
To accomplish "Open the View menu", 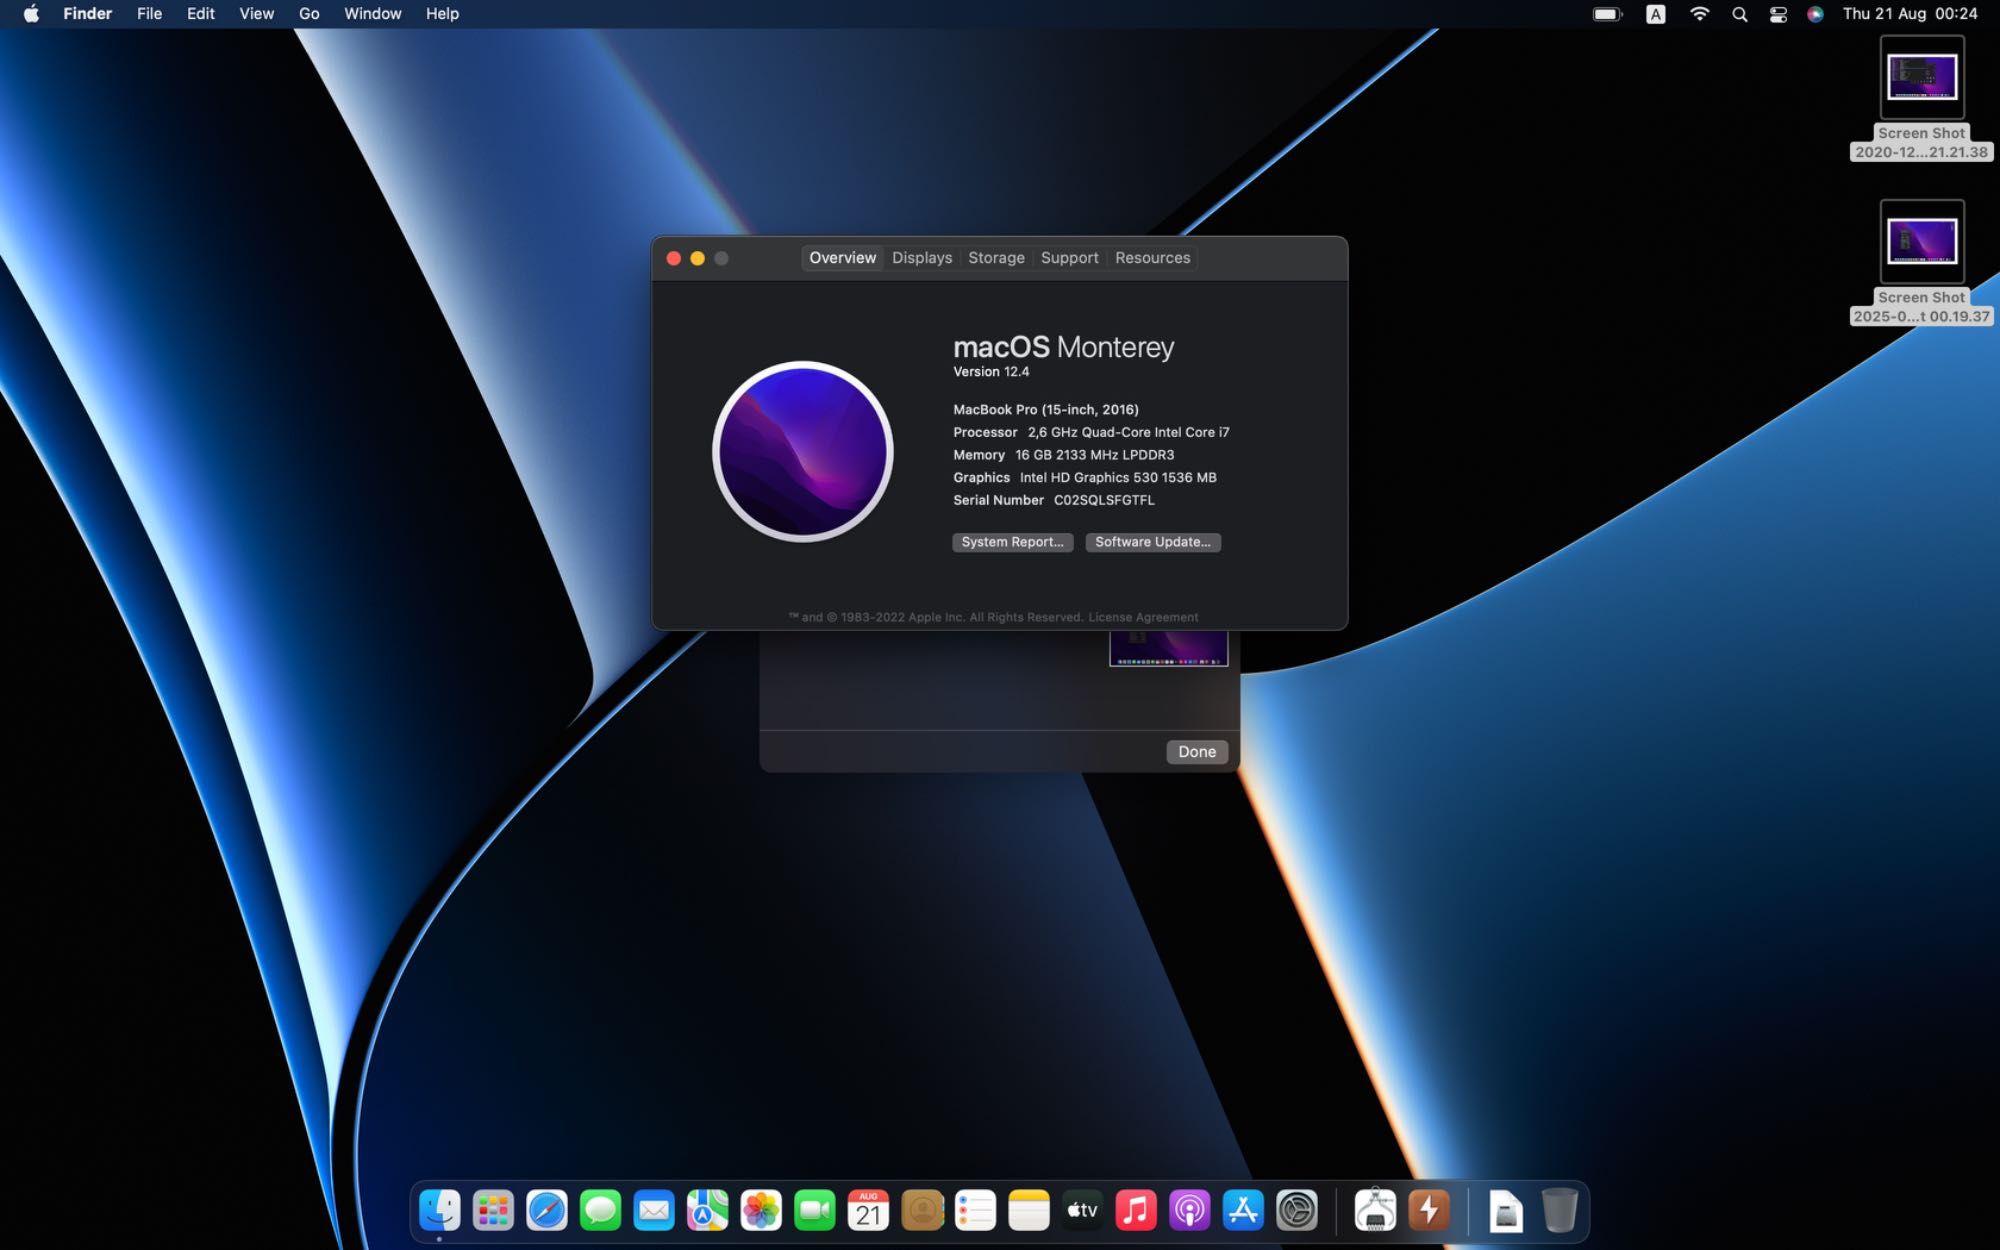I will (257, 14).
